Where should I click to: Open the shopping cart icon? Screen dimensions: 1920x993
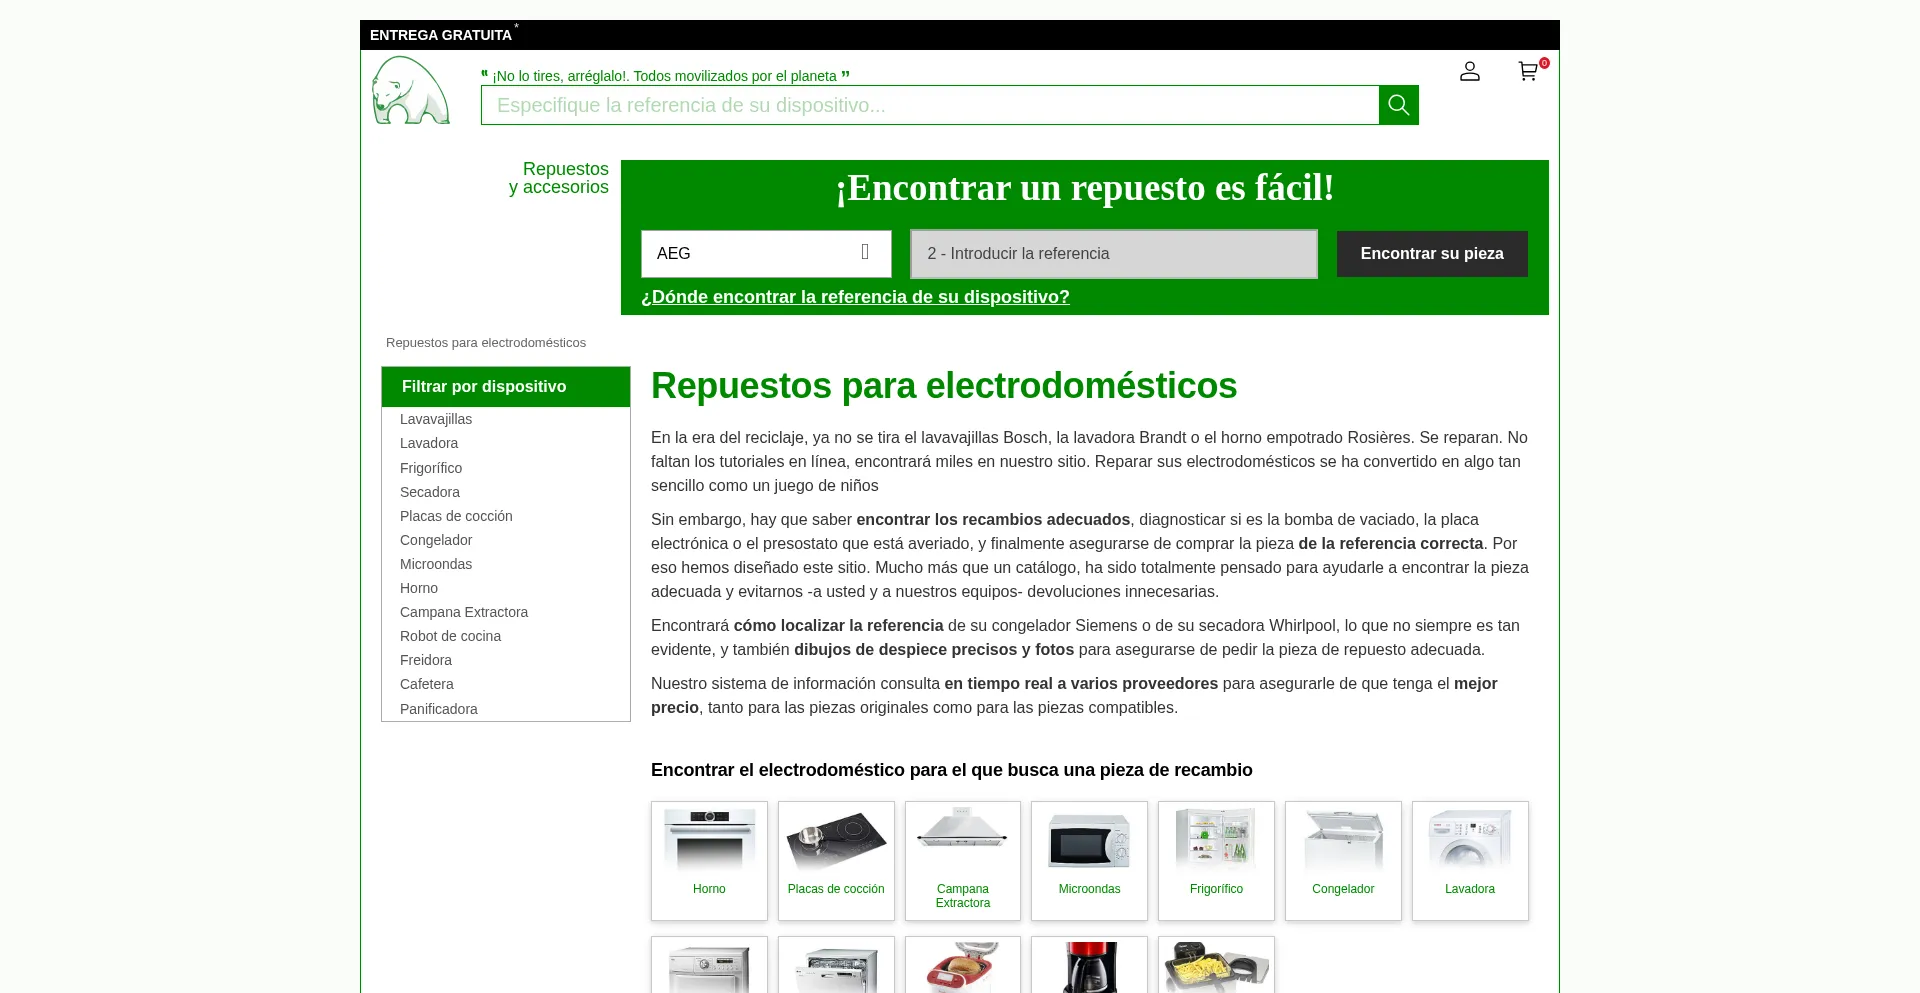[x=1528, y=71]
